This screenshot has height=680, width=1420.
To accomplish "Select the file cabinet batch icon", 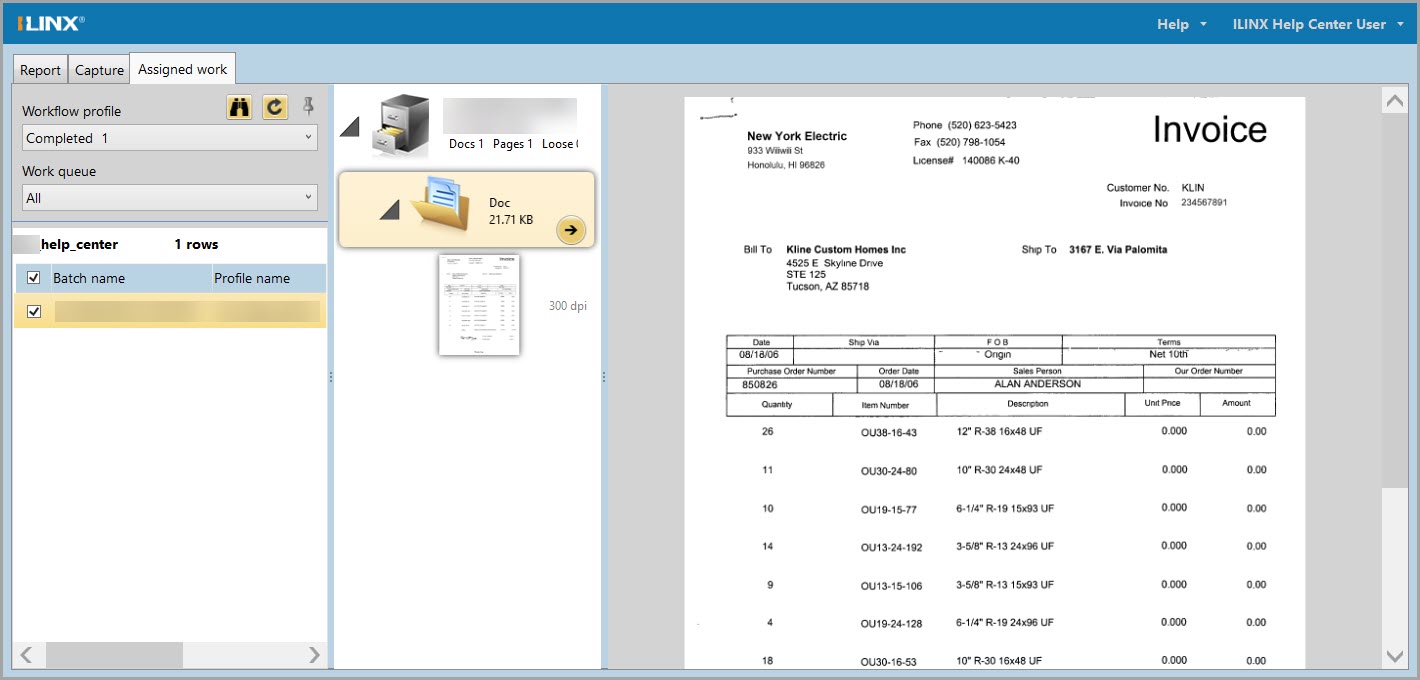I will 399,126.
